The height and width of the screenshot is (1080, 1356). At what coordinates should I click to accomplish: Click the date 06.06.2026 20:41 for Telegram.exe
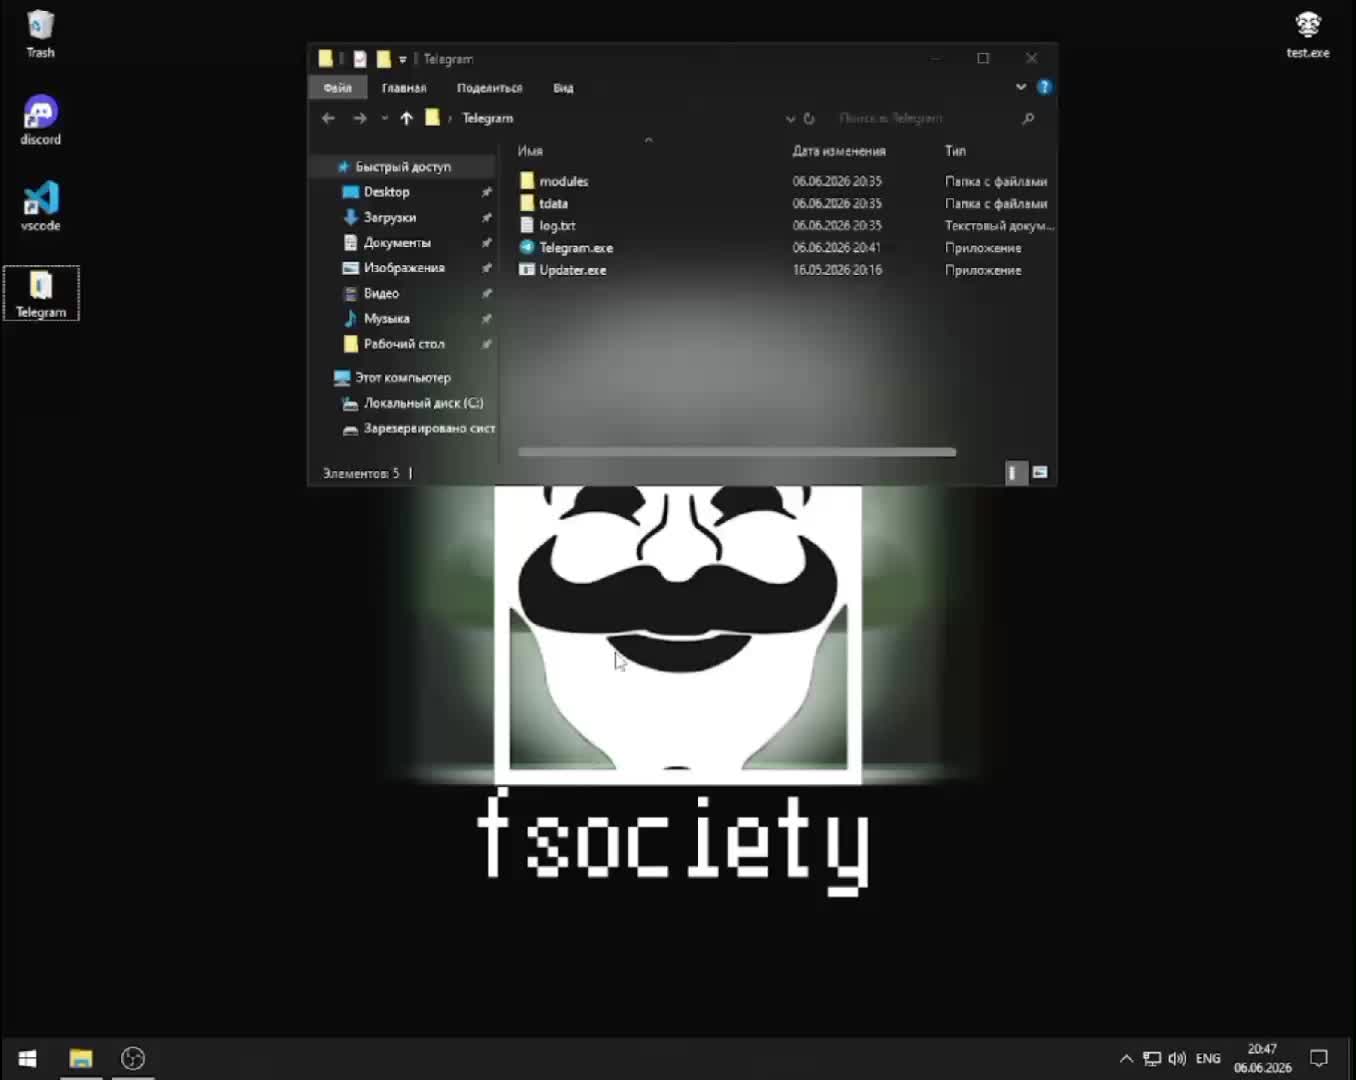click(837, 248)
